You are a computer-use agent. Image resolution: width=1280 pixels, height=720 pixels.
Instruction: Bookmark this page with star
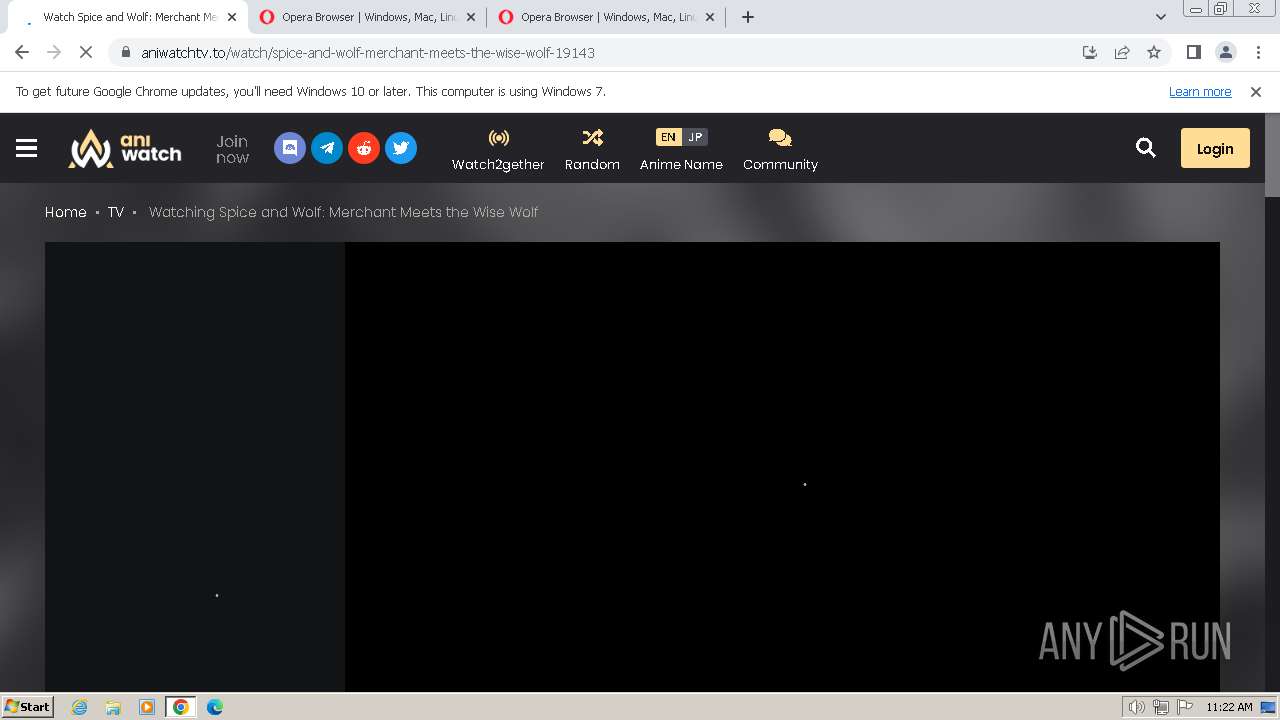[1154, 52]
